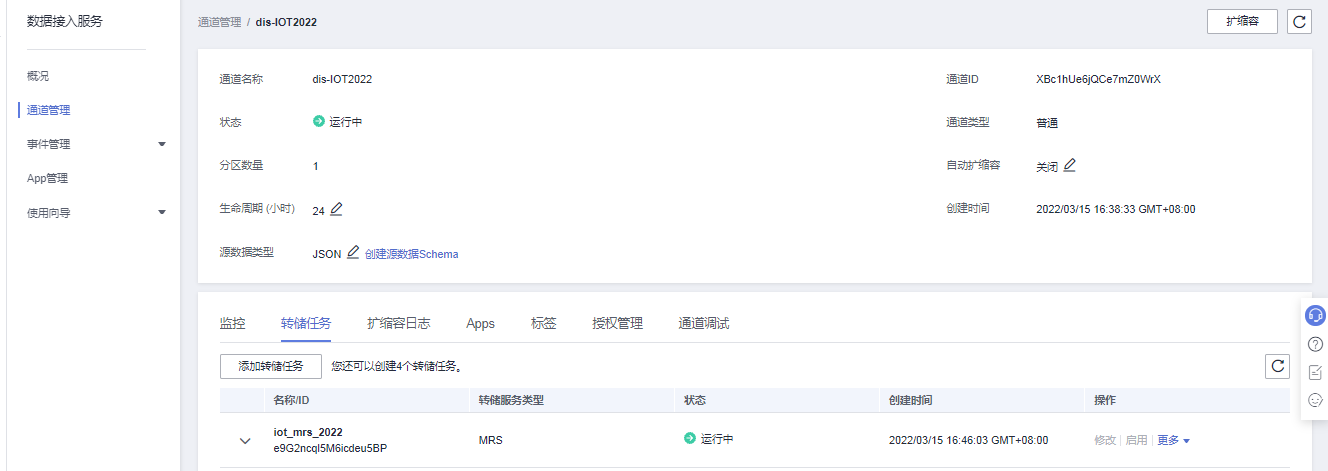
Task: Click the help question mark icon
Action: 1315,344
